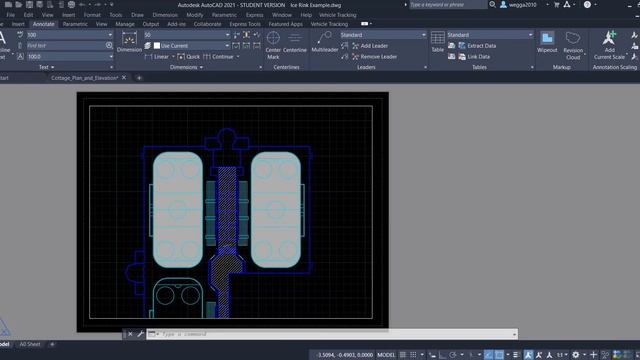640x360 pixels.
Task: Click the find text search icon
Action: (x=109, y=46)
